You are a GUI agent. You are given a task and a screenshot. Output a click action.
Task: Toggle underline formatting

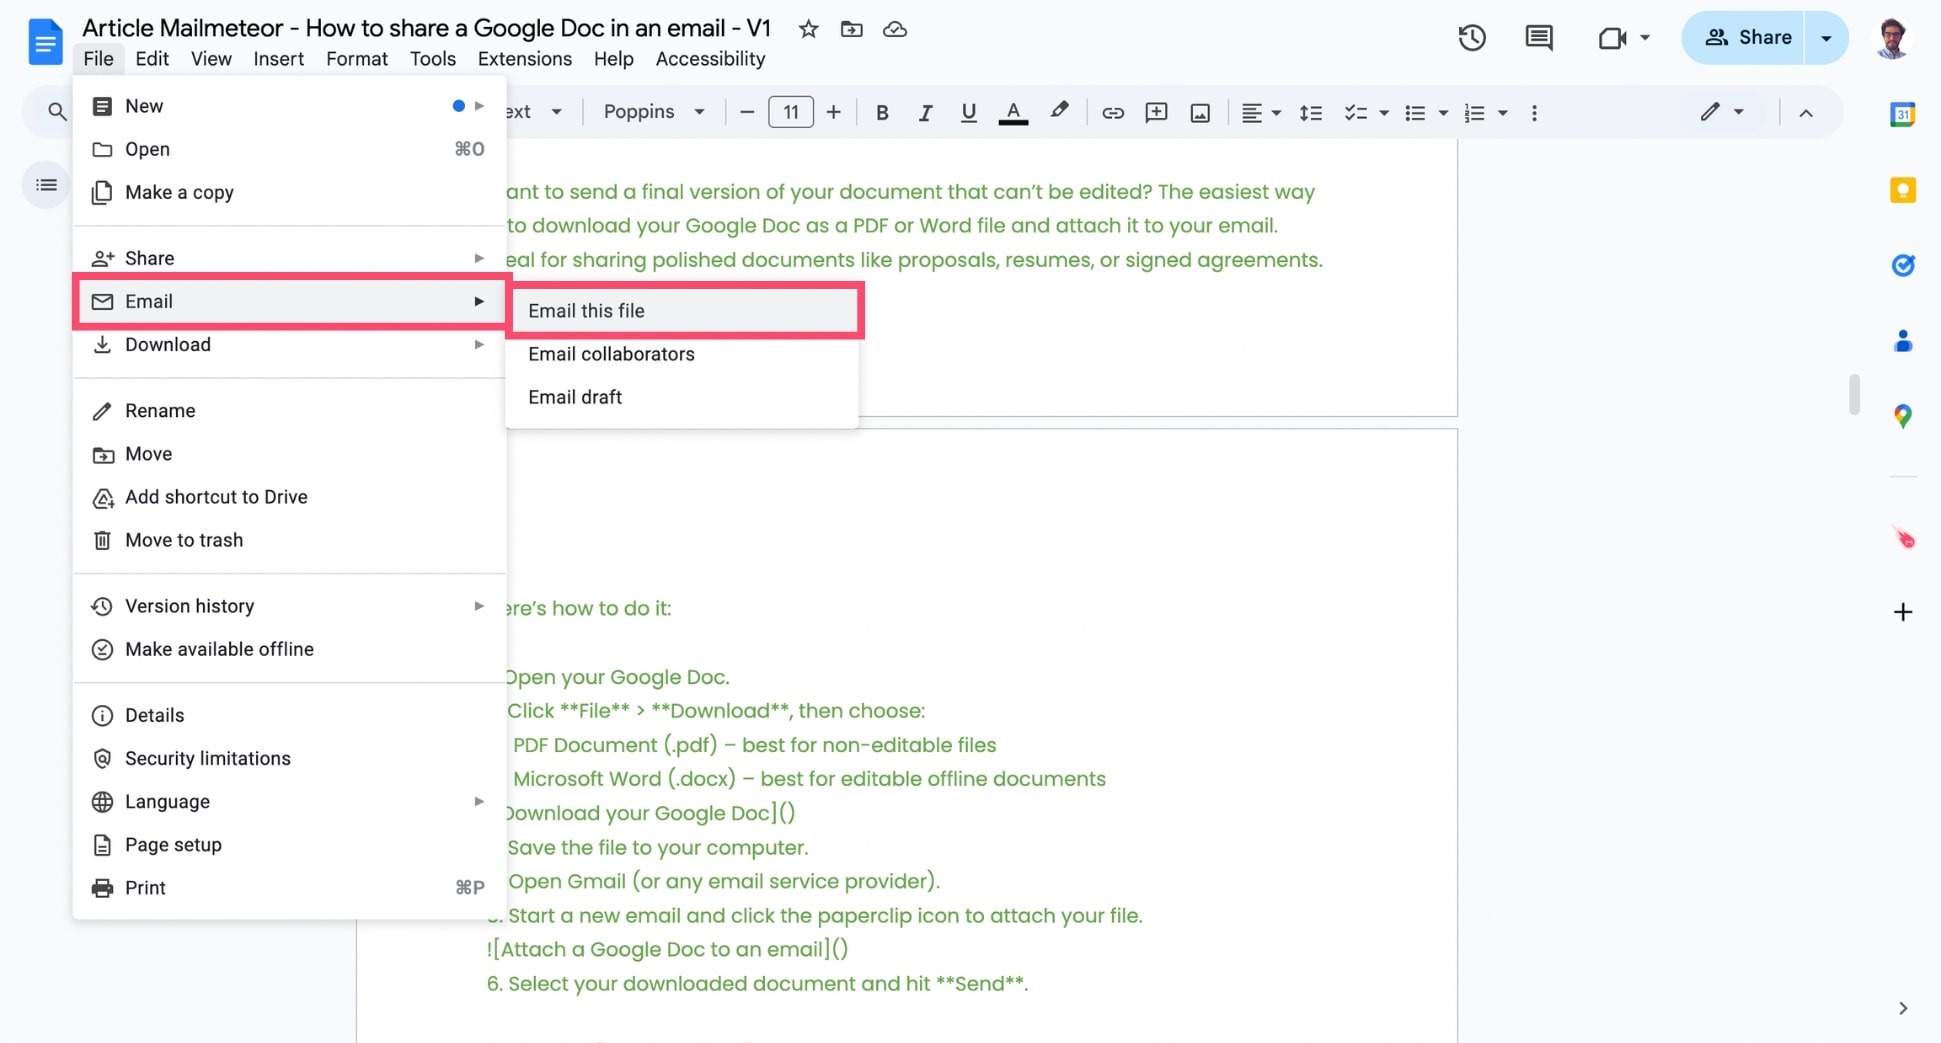[x=968, y=112]
